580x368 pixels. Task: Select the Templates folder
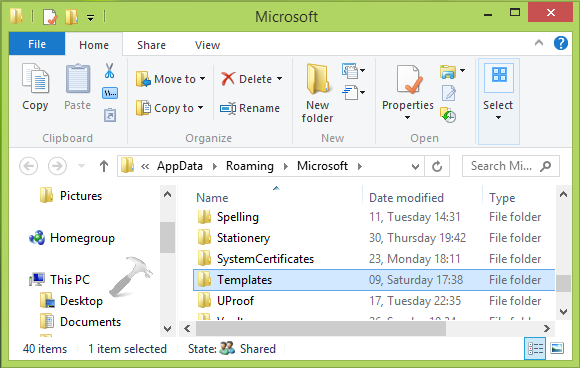click(x=374, y=280)
